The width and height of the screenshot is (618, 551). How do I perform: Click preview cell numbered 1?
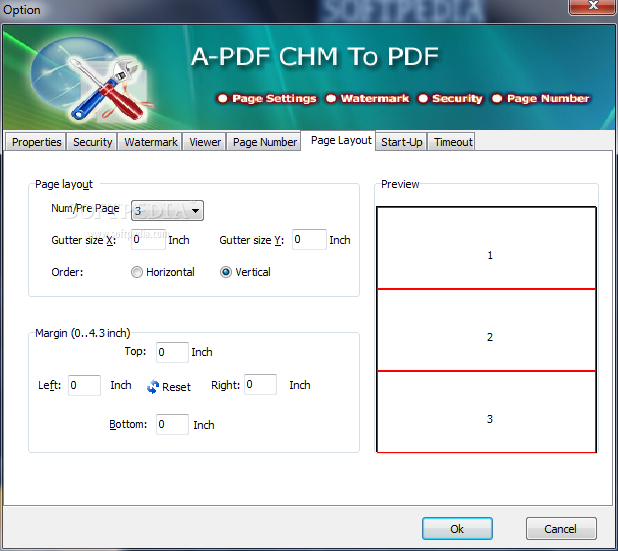(486, 248)
